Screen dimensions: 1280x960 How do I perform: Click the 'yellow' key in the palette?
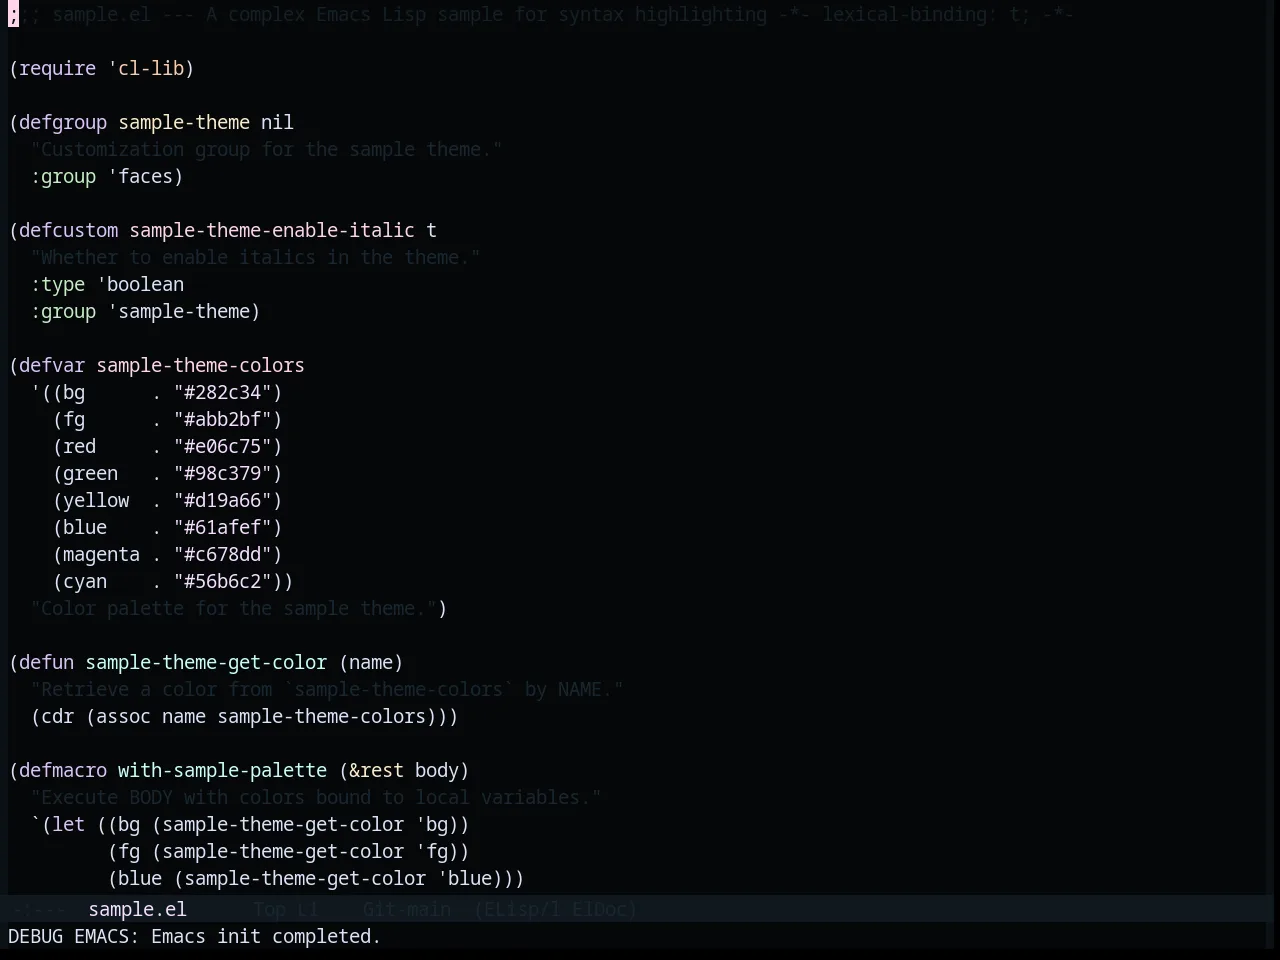point(96,500)
